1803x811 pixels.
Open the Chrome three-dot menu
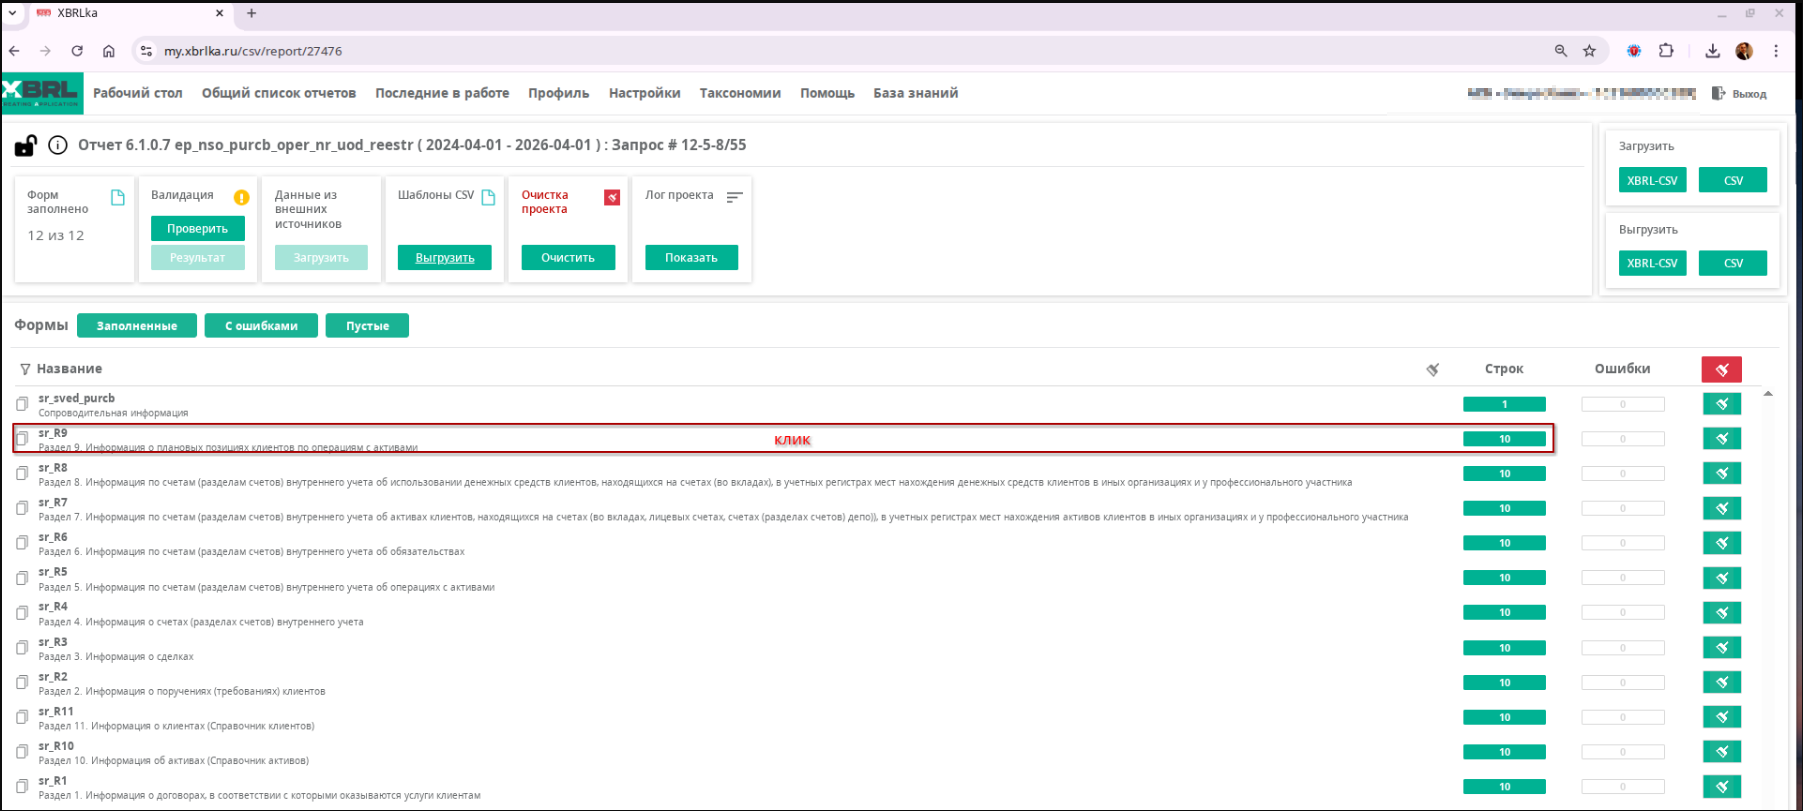pos(1776,51)
